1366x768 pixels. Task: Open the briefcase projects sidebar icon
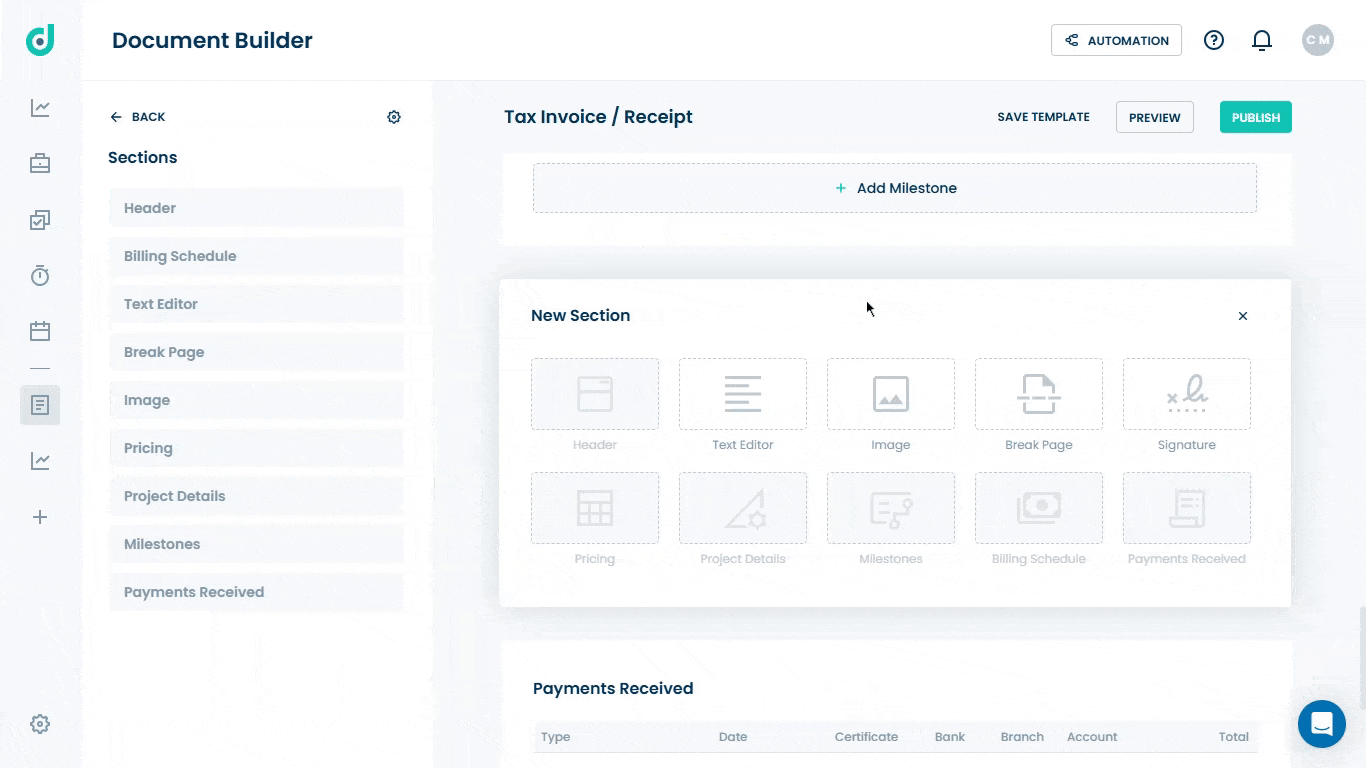pos(40,163)
